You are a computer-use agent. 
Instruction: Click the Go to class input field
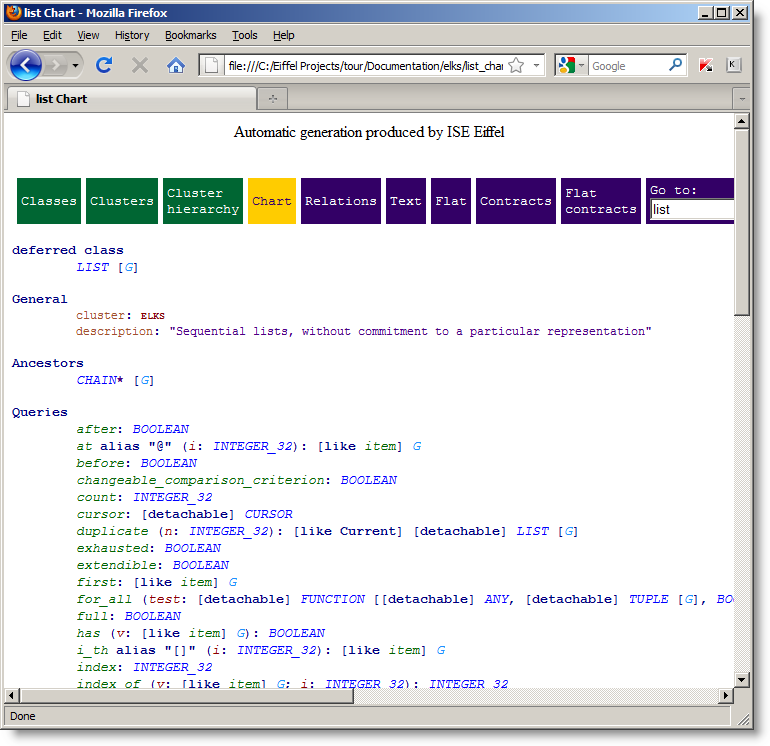click(692, 210)
